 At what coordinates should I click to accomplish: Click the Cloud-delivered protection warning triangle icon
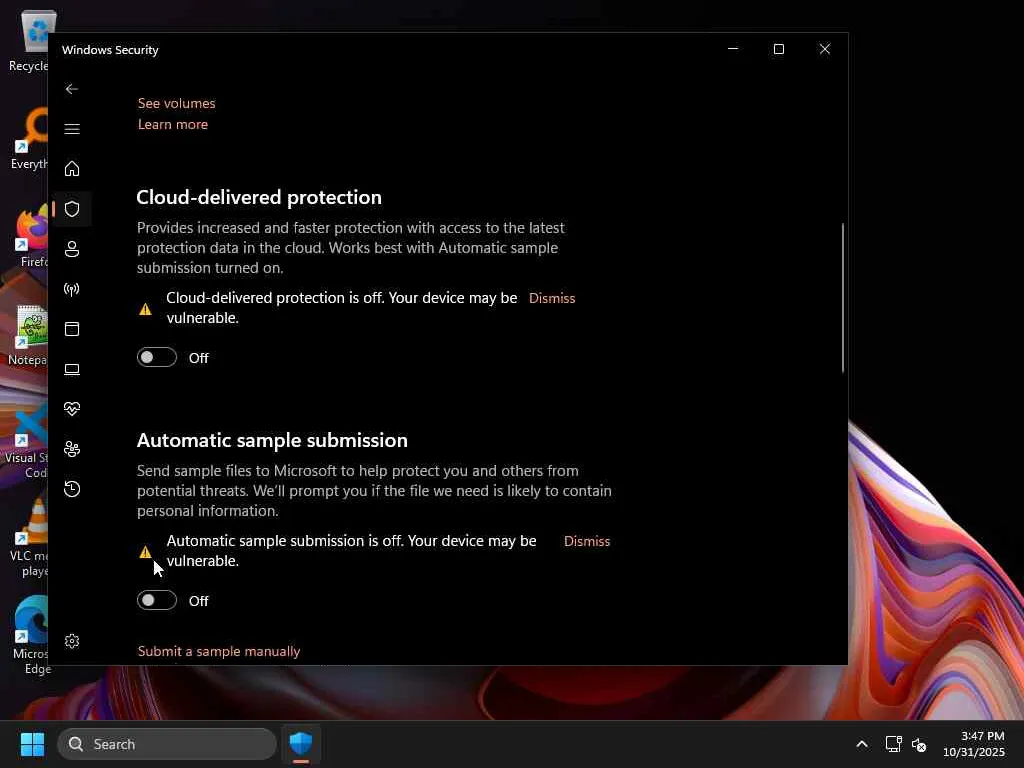[146, 309]
